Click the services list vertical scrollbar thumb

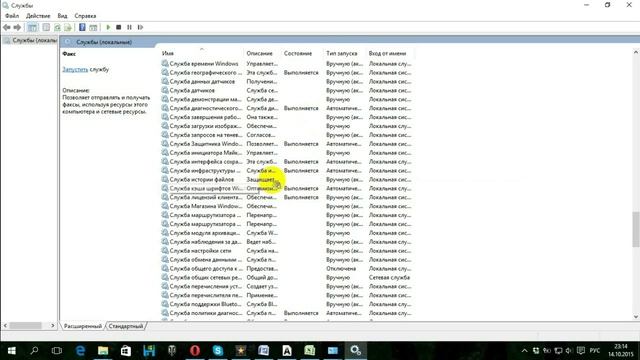636,229
